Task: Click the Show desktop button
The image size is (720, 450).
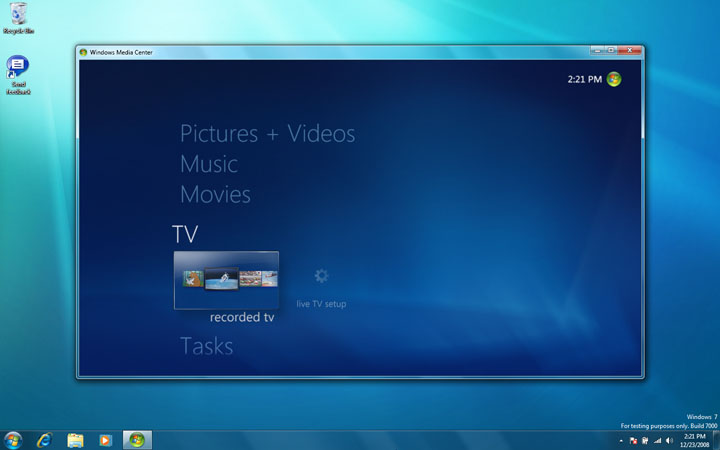Action: pos(716,440)
